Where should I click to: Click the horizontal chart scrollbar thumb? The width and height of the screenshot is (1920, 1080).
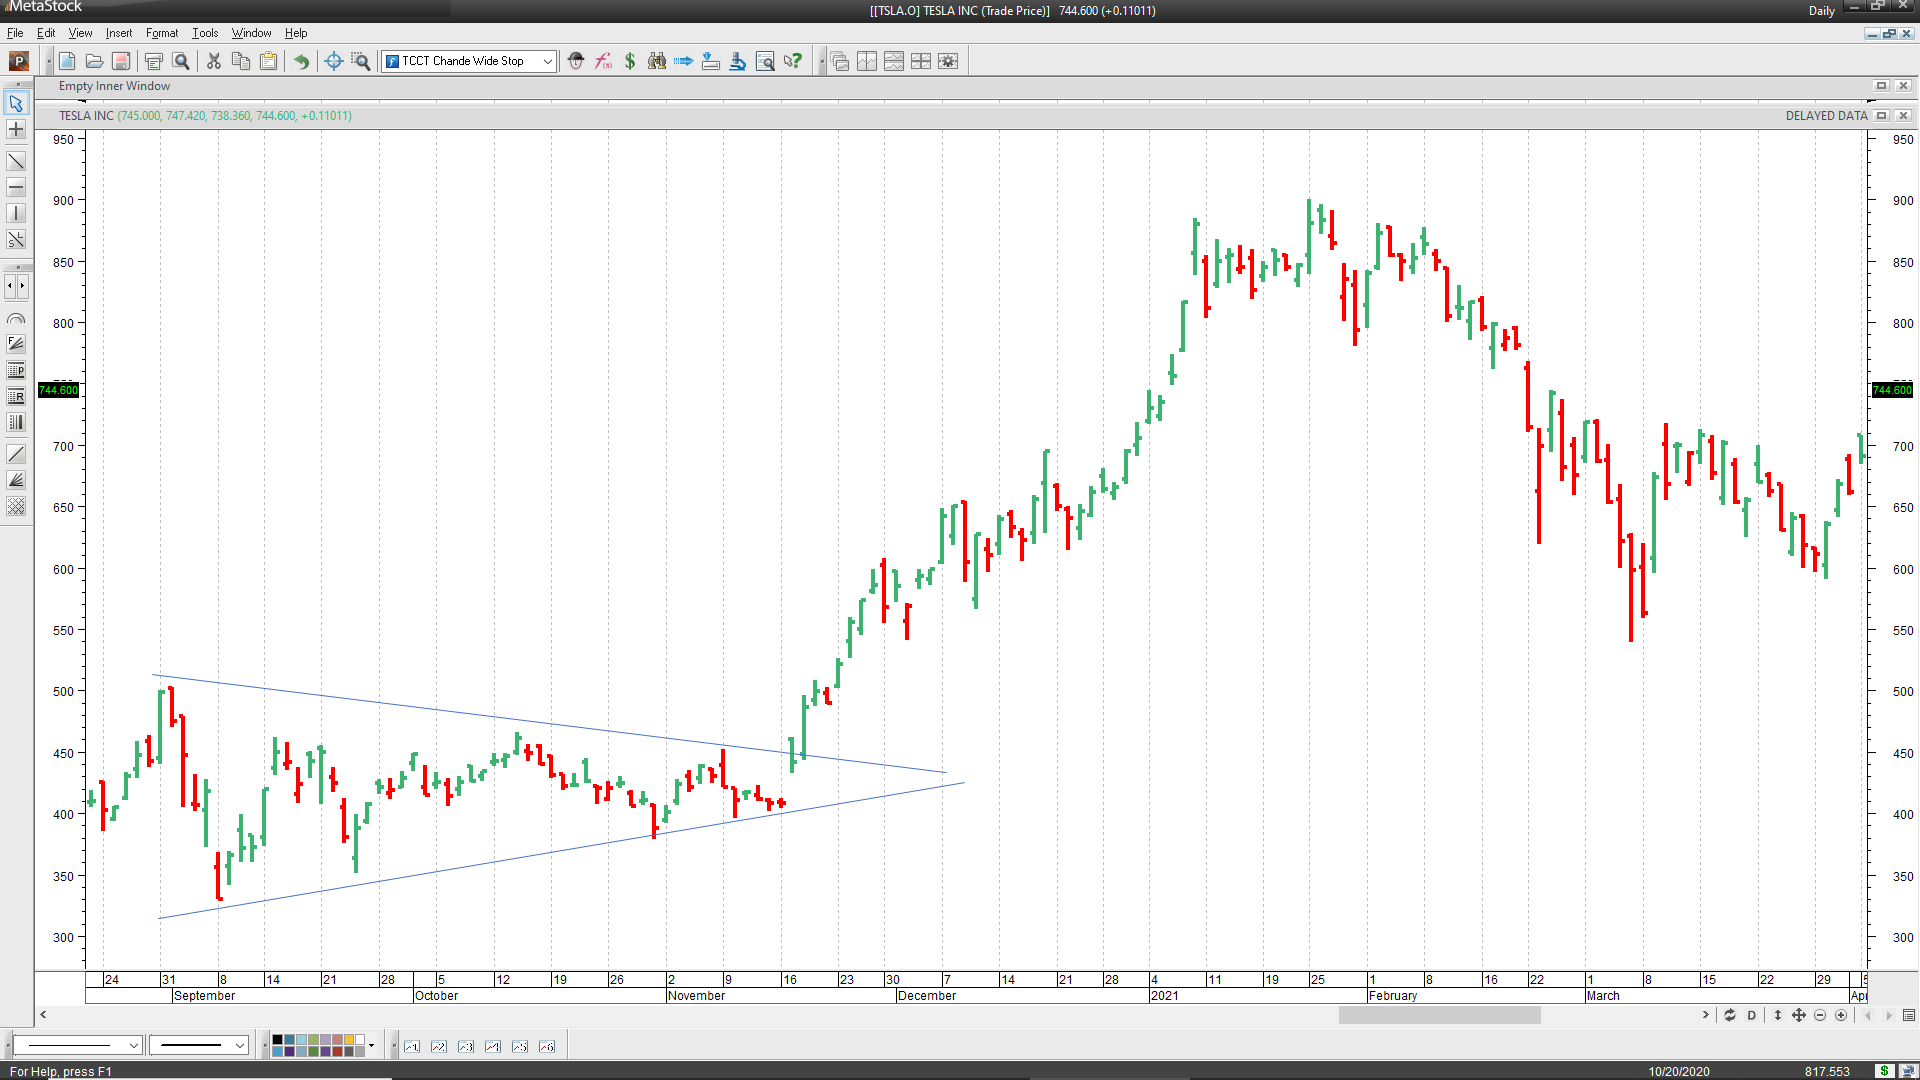point(1440,1015)
